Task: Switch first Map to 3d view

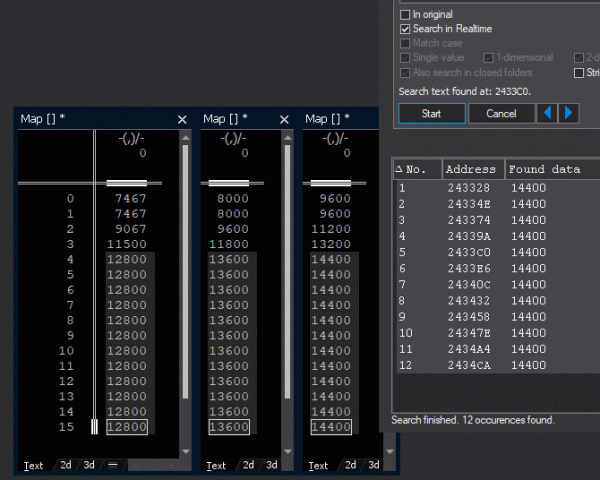Action: click(x=89, y=465)
